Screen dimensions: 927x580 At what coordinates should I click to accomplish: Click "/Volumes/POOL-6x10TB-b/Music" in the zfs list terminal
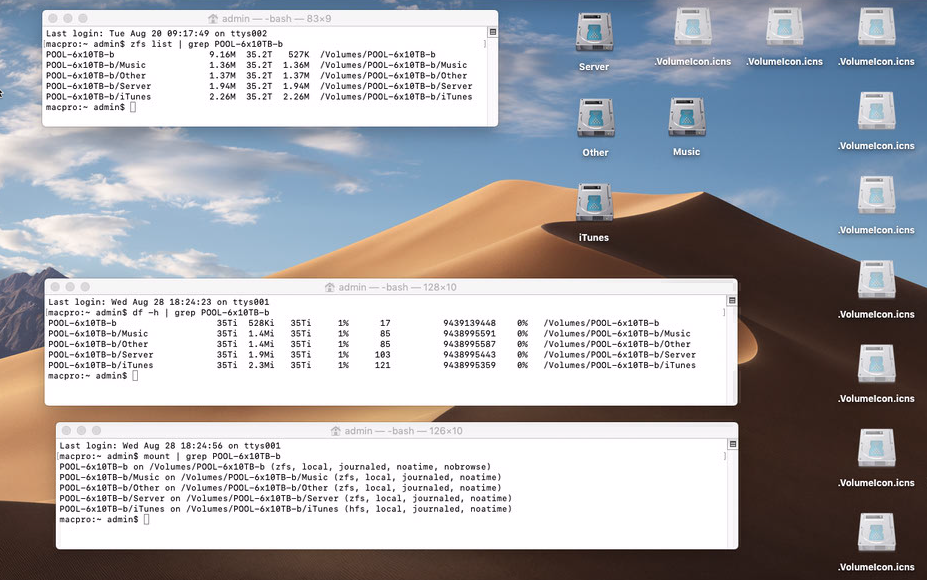click(x=394, y=65)
